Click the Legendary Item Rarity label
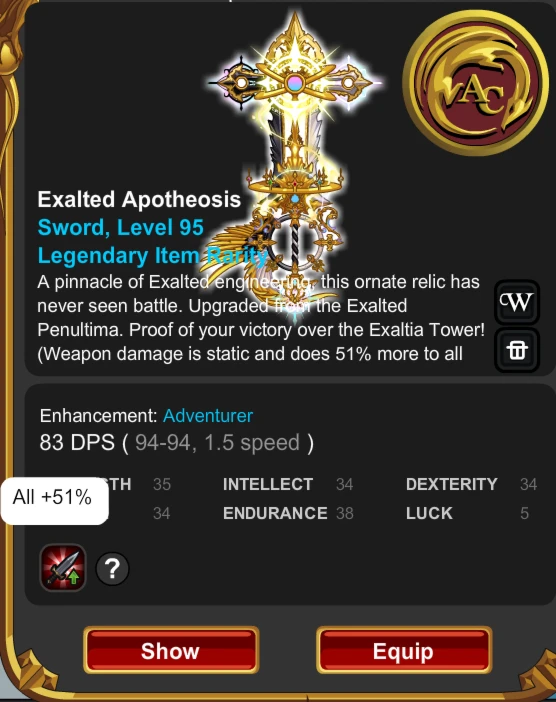 coord(153,256)
